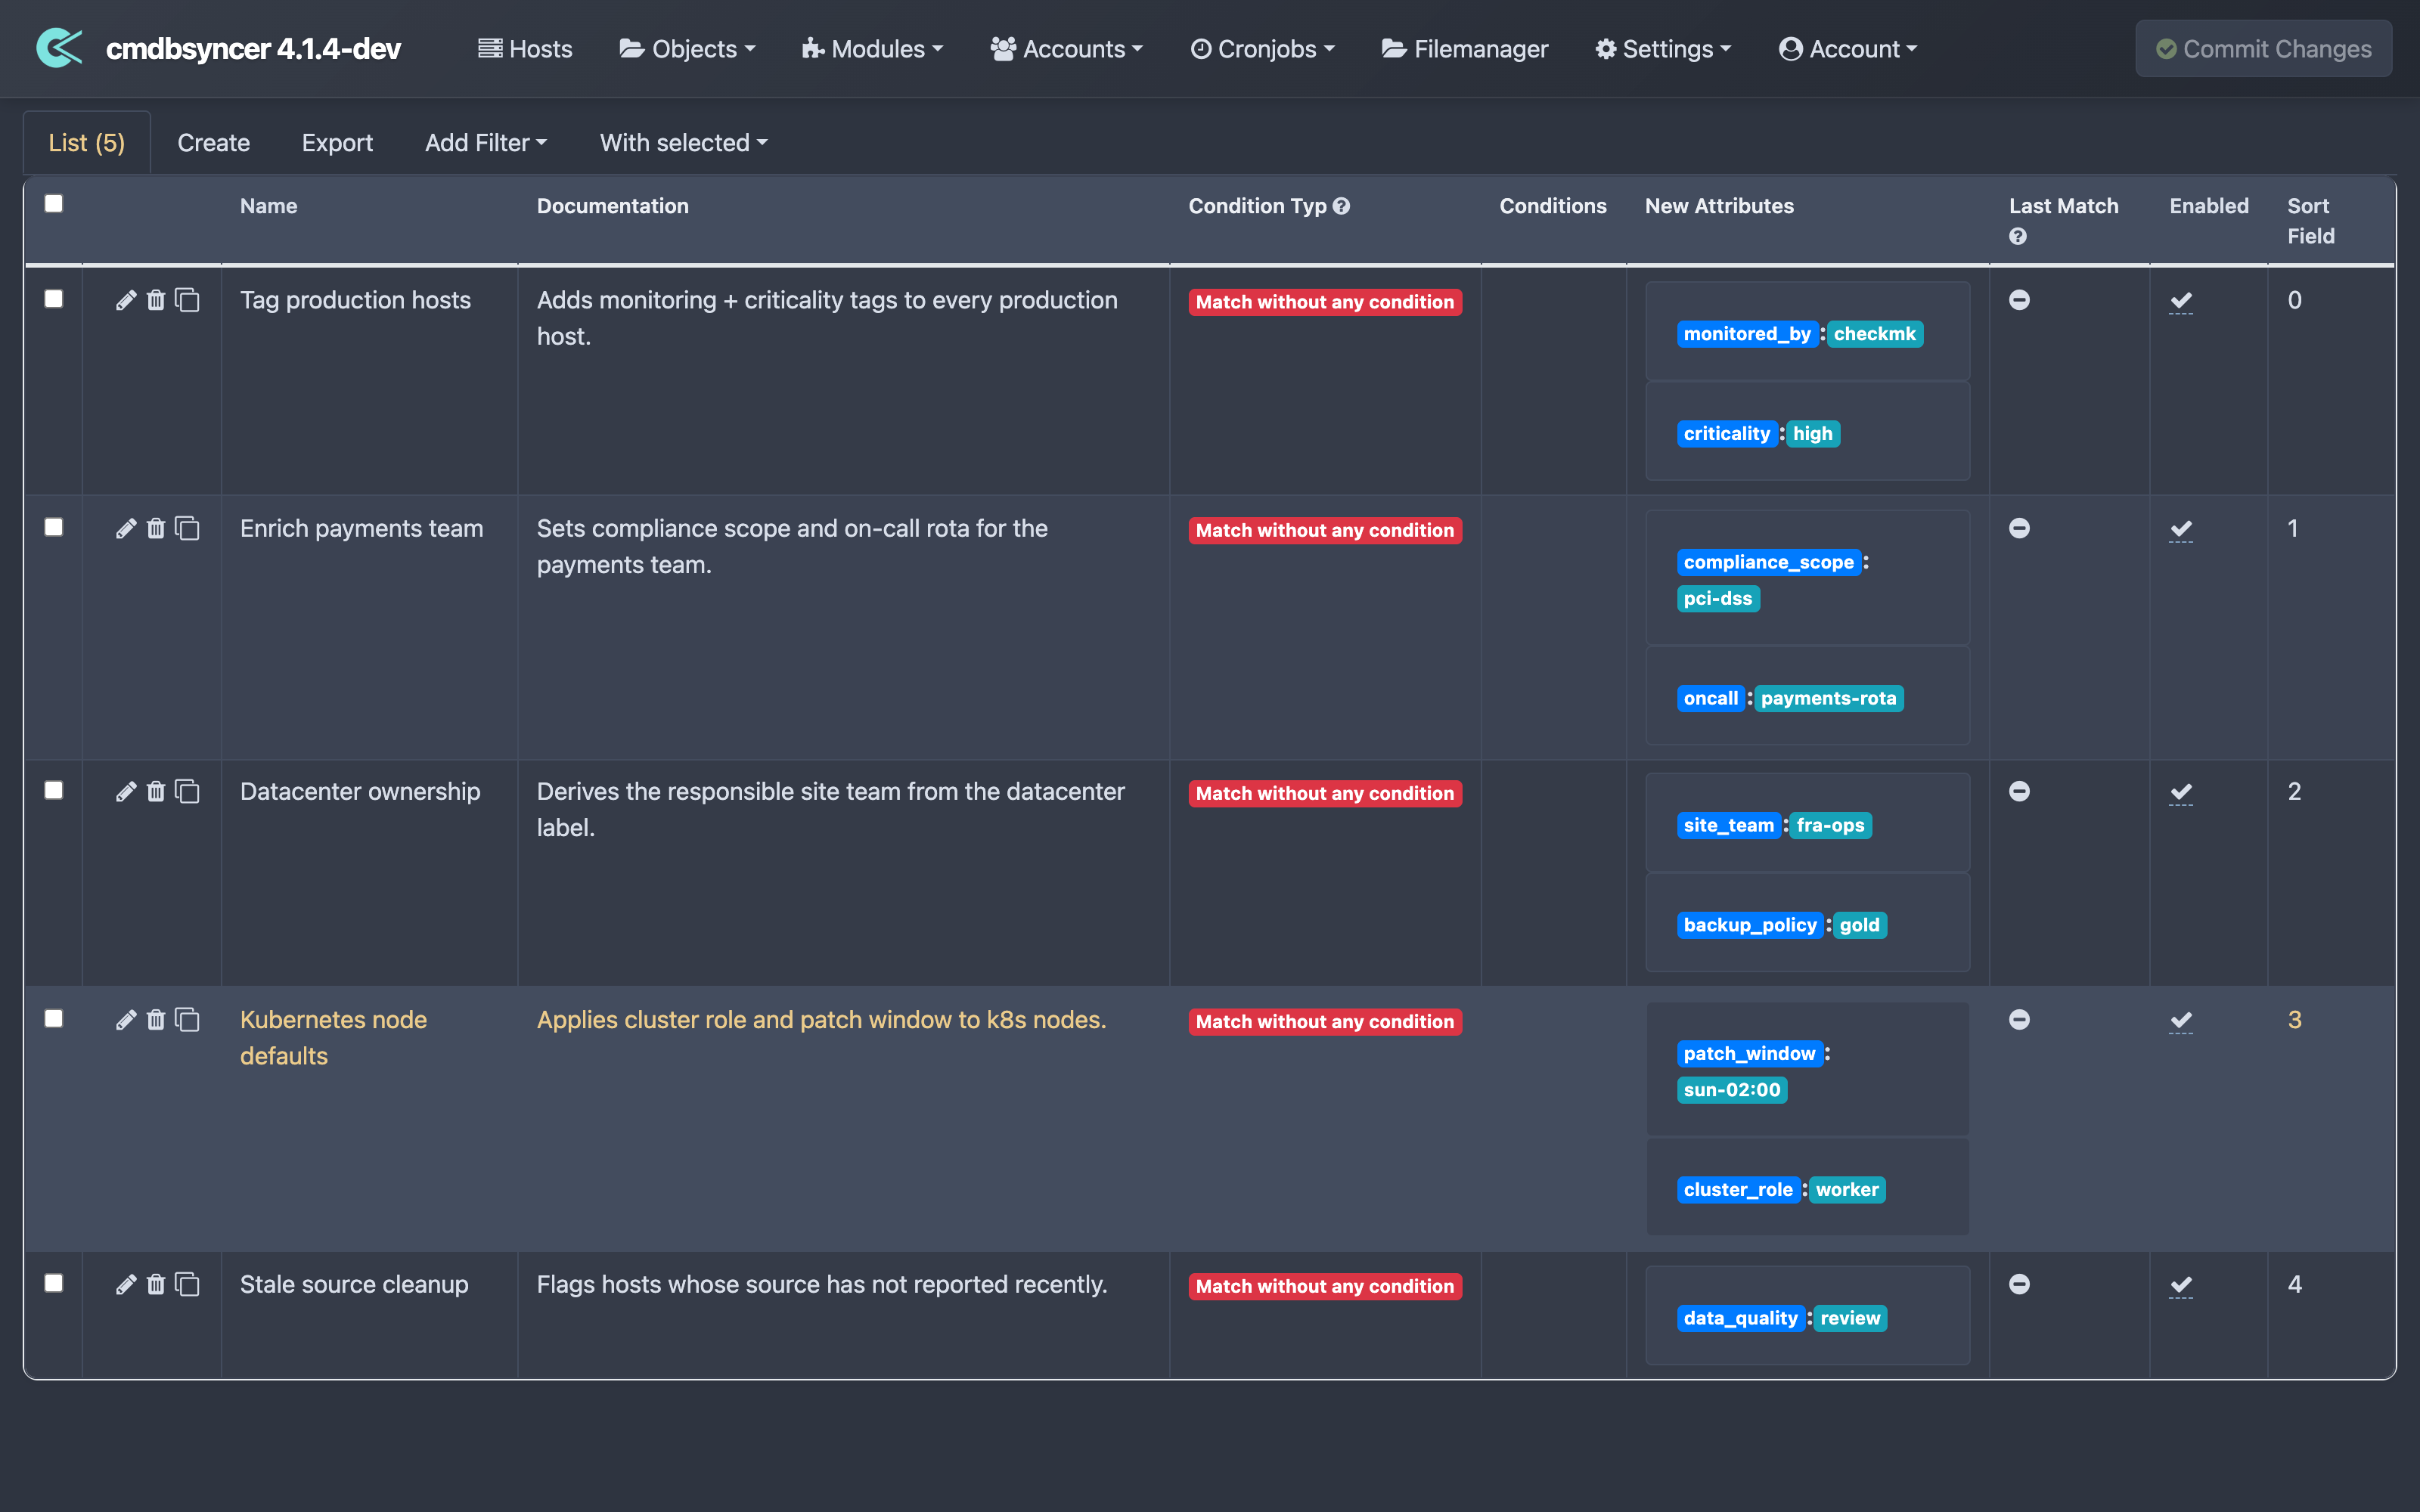This screenshot has height=1512, width=2420.
Task: Delete the Stale source cleanup rule
Action: (x=156, y=1284)
